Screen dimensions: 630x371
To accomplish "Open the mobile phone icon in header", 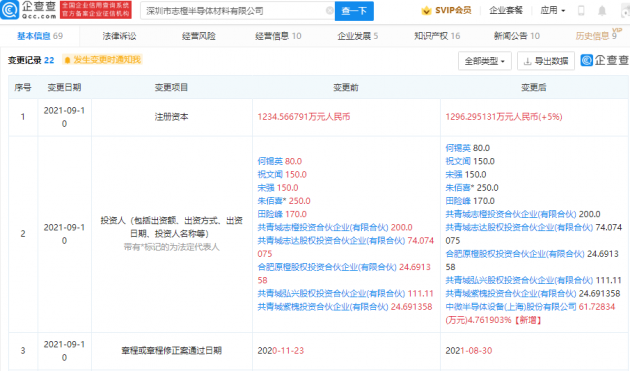I will [581, 11].
